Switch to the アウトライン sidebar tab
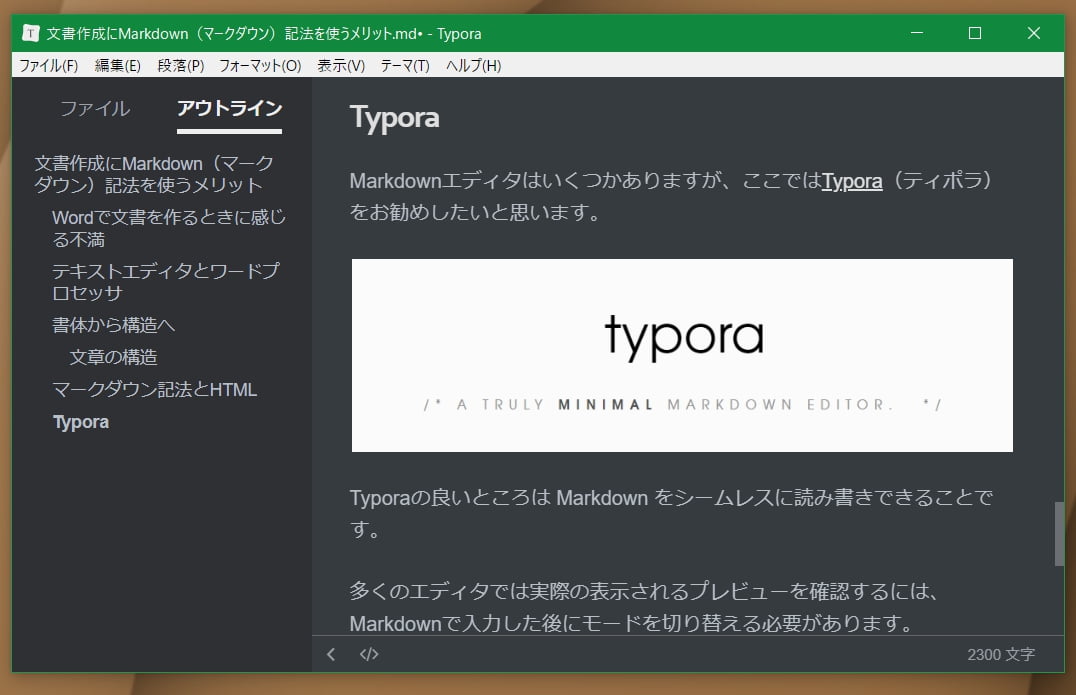The width and height of the screenshot is (1076, 695). point(228,109)
